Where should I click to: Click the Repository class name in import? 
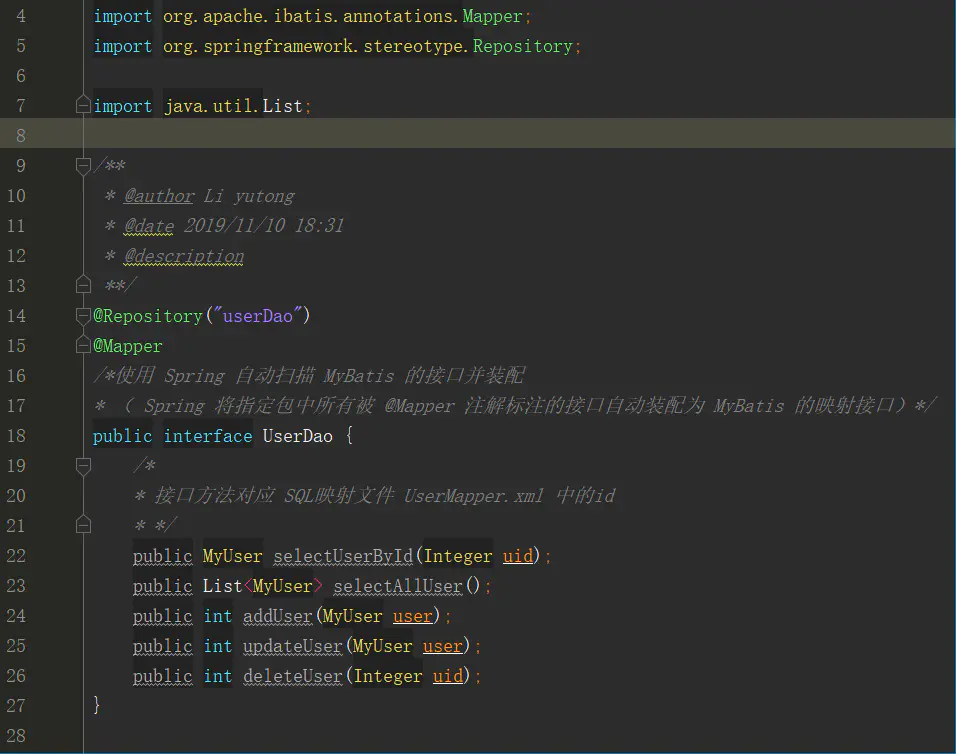(x=523, y=46)
